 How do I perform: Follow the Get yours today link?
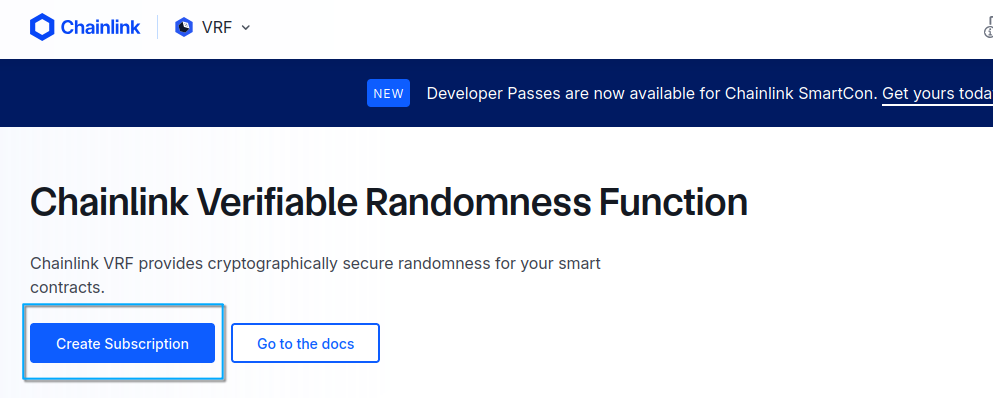(x=937, y=94)
